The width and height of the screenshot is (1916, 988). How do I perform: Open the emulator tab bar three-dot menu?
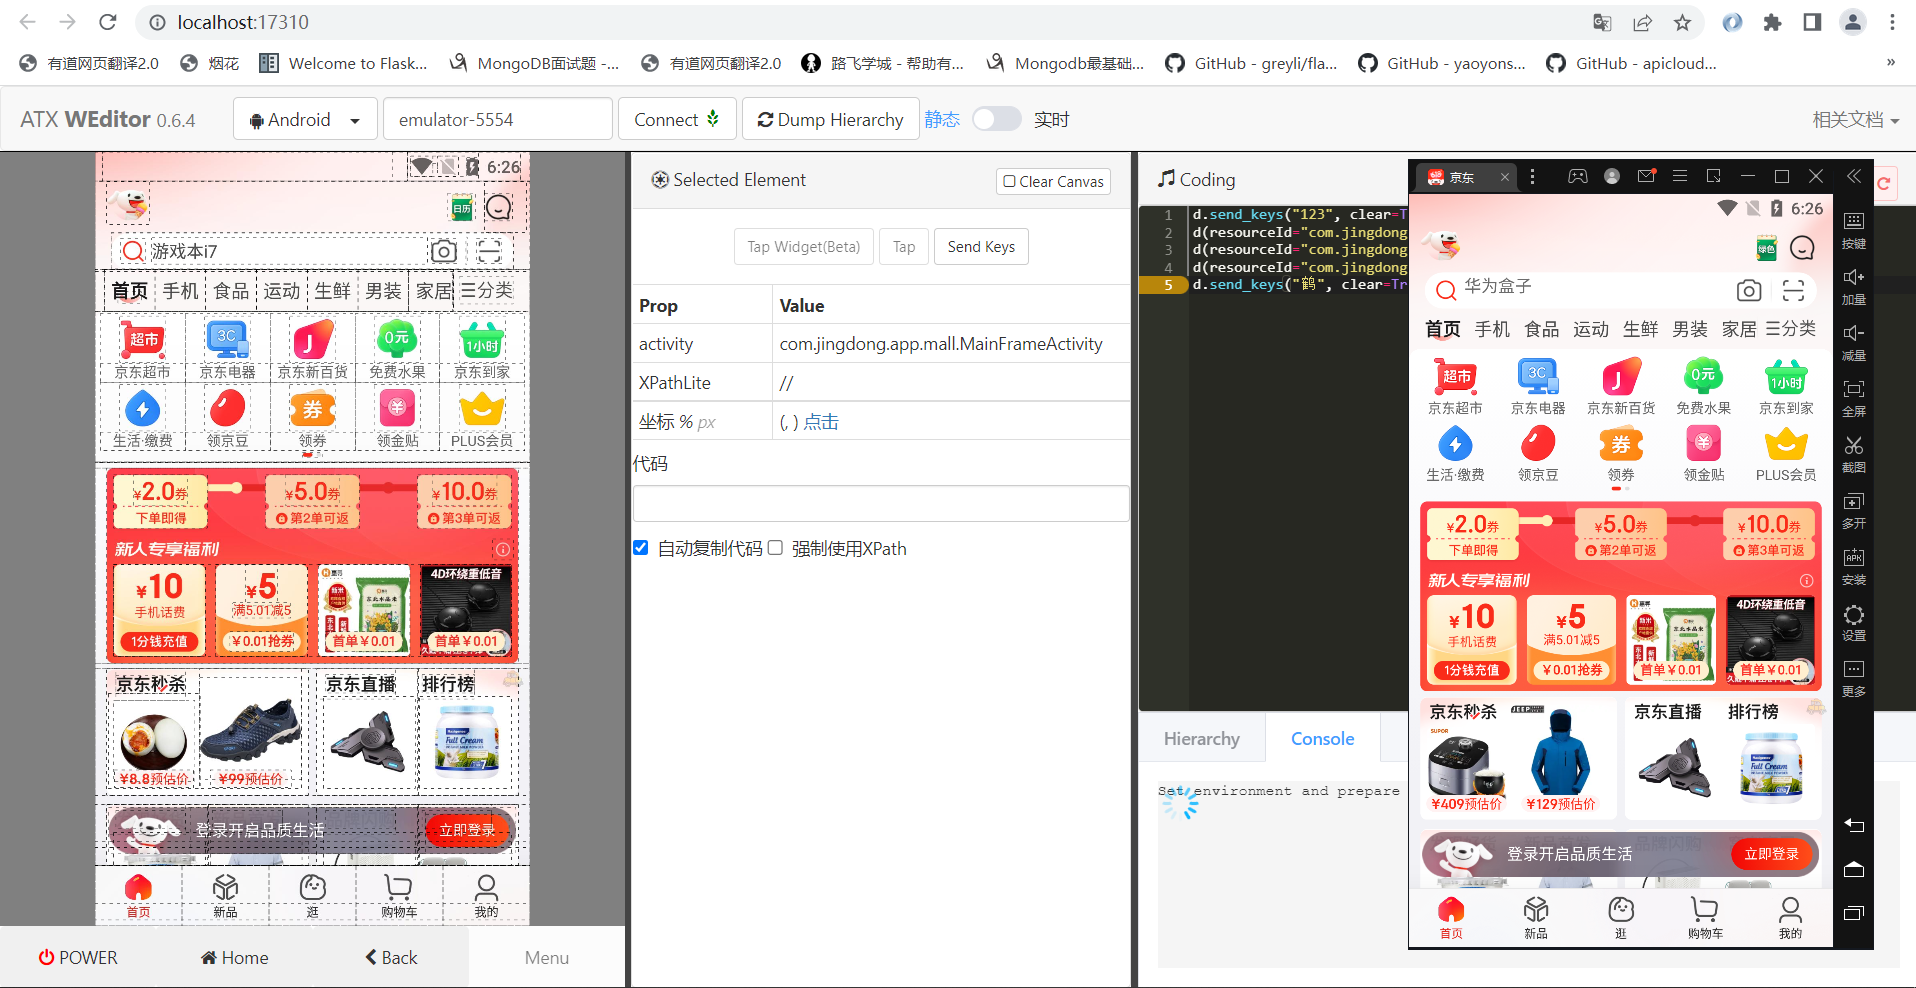tap(1532, 177)
